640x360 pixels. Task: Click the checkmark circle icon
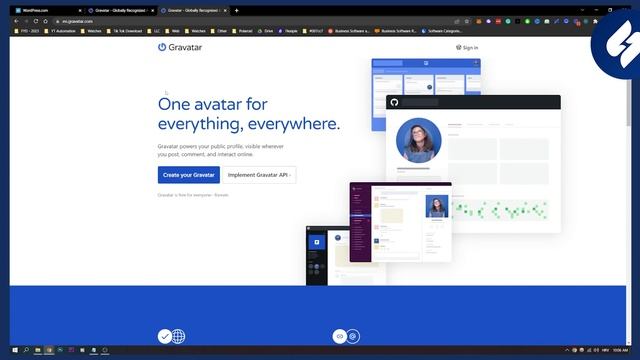[165, 336]
